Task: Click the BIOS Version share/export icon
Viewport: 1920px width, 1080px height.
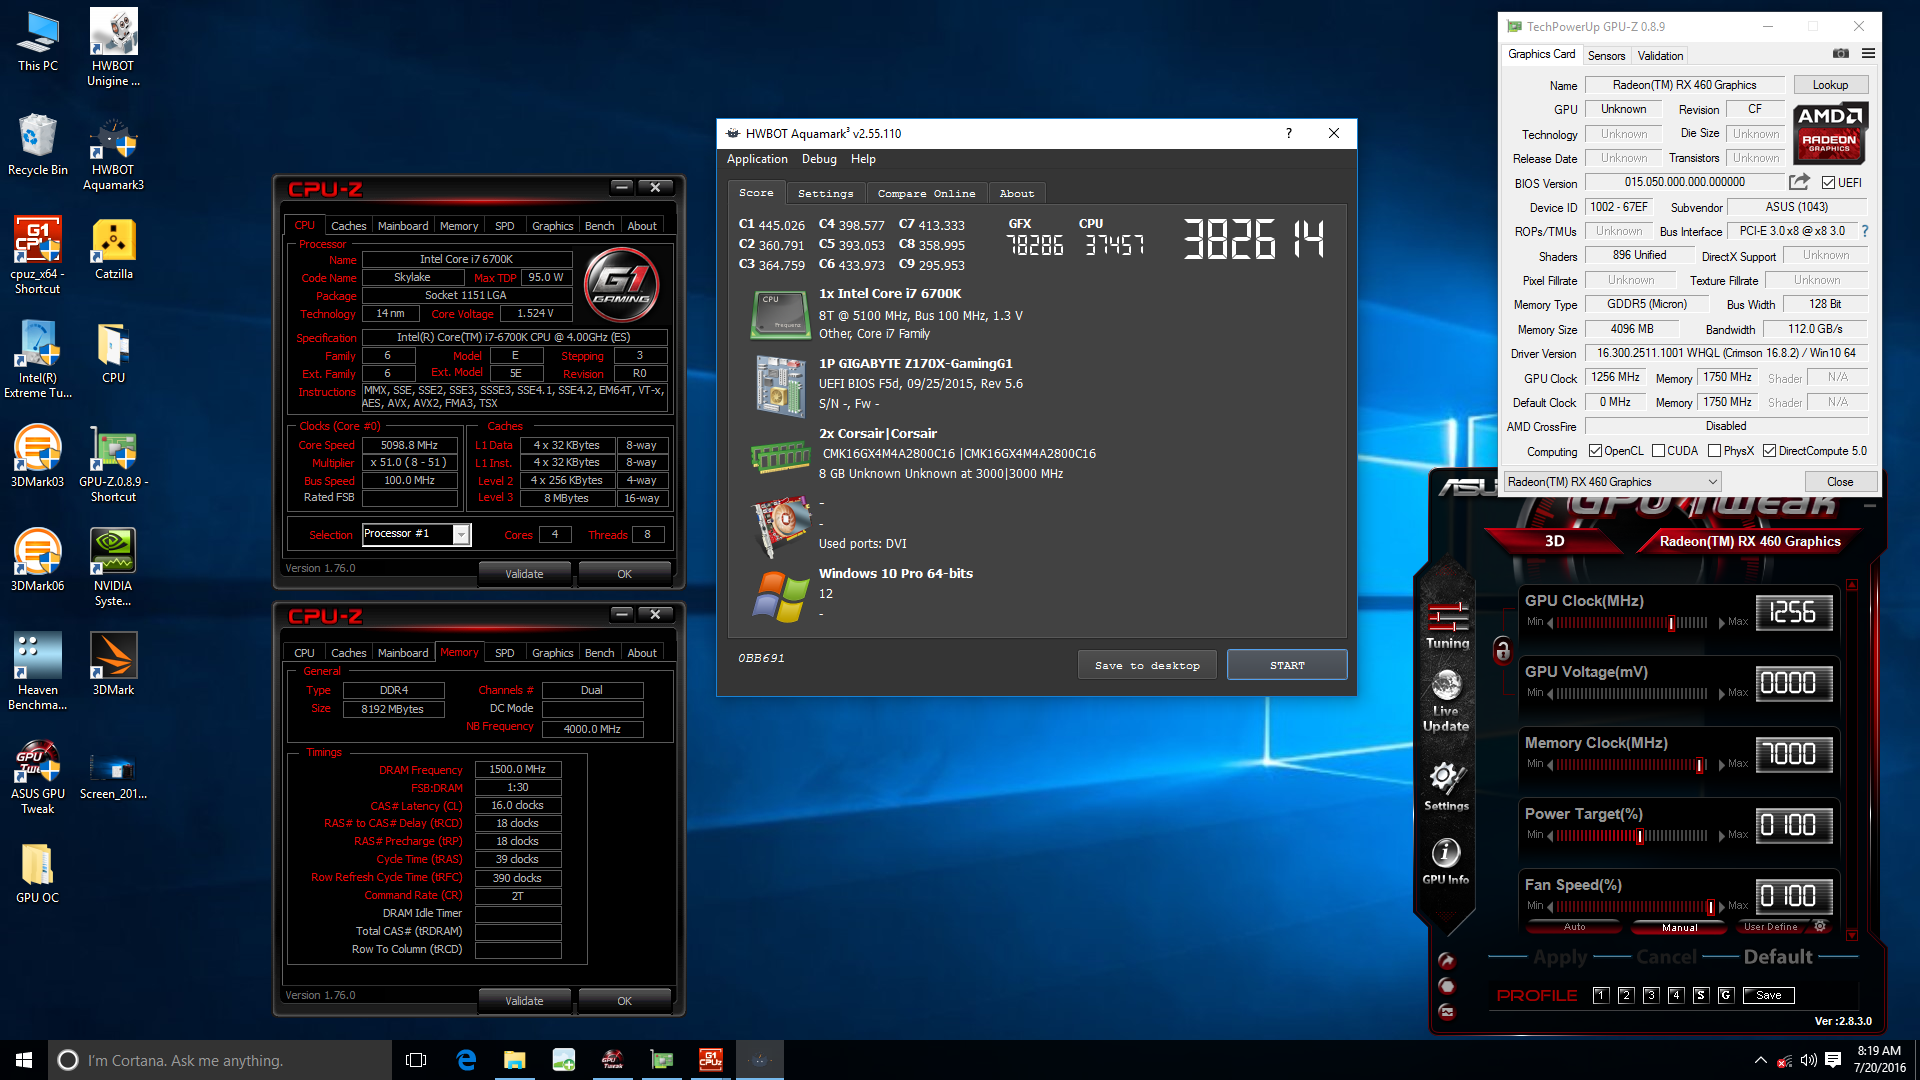Action: coord(1799,182)
